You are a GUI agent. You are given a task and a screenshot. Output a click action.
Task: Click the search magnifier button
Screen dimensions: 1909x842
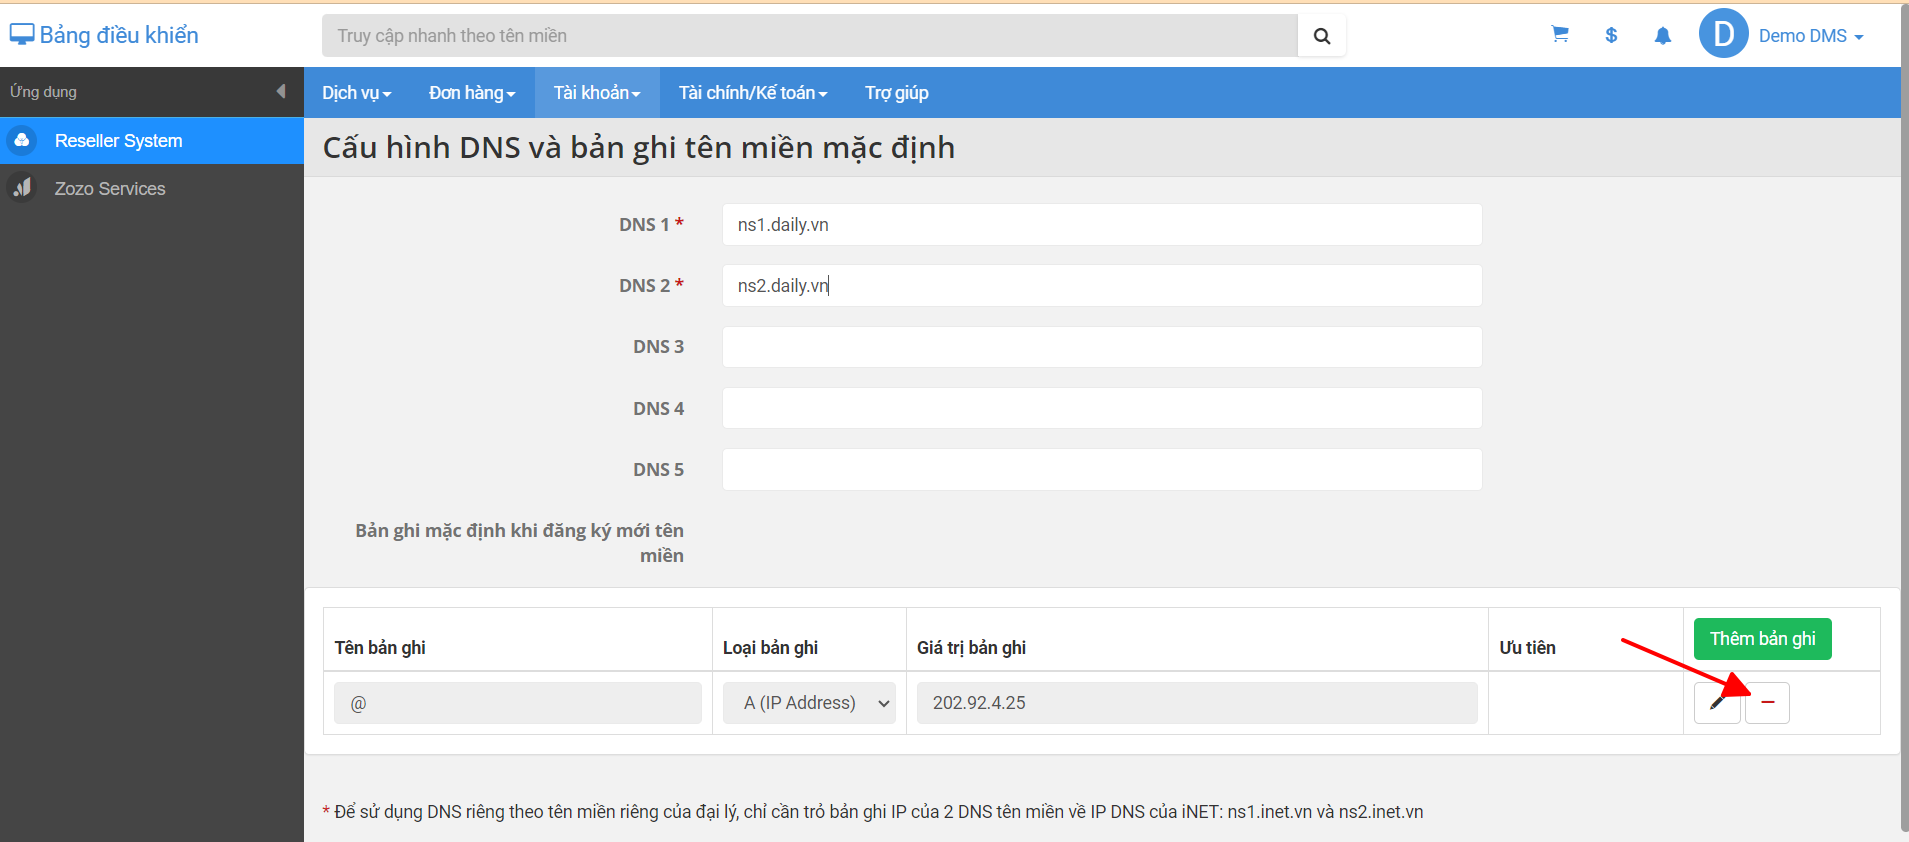[x=1321, y=36]
